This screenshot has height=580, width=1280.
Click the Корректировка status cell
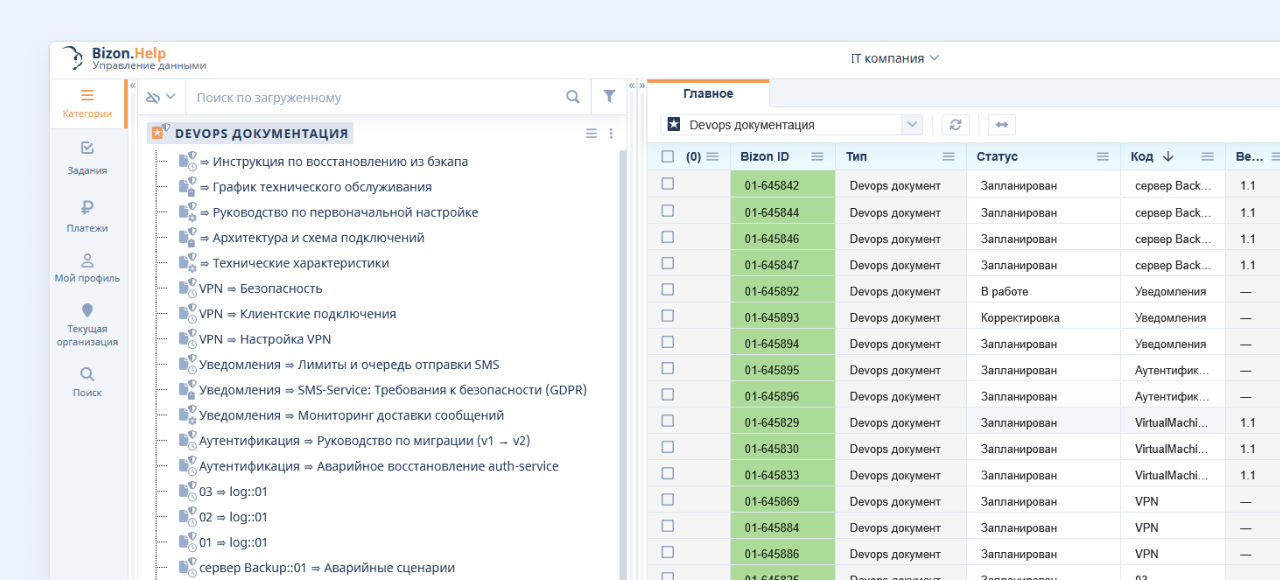coord(1043,317)
